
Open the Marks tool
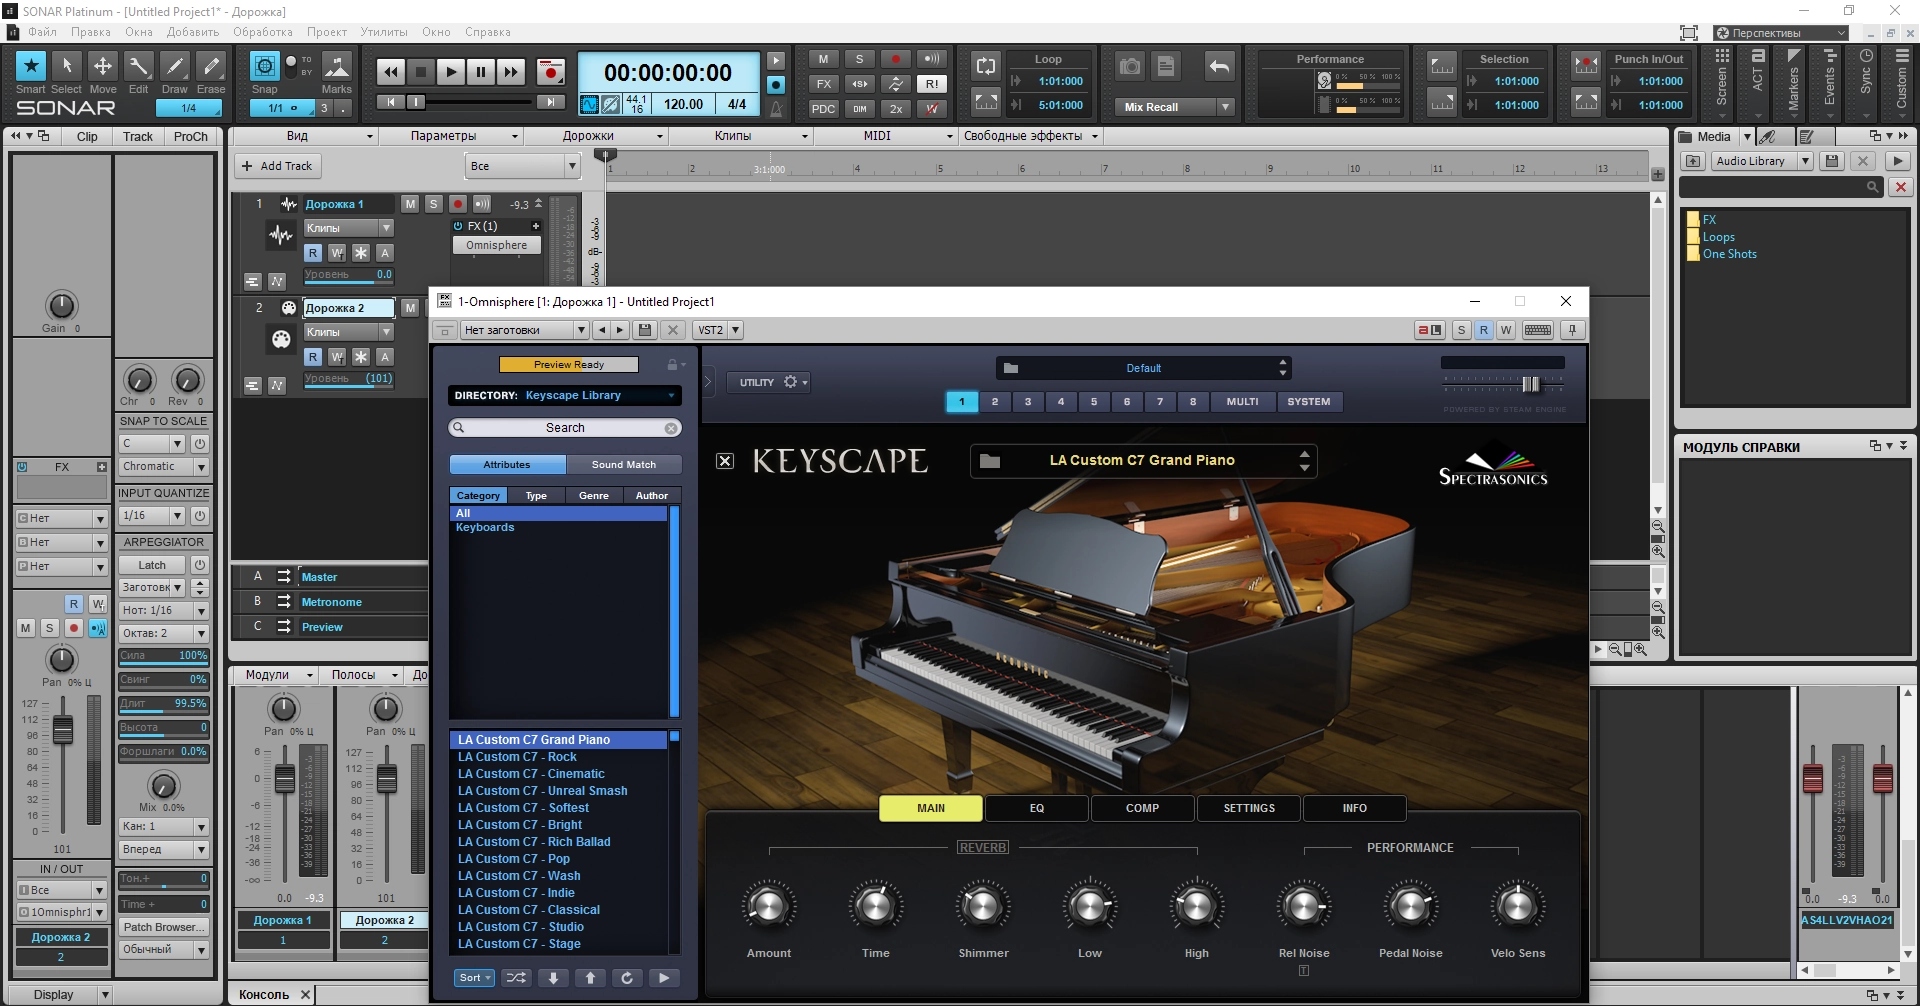(x=337, y=66)
